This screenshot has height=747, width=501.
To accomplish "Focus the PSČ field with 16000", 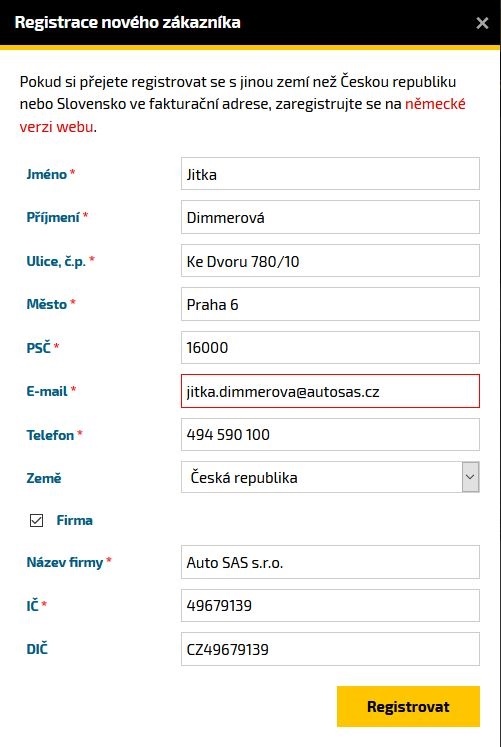I will coord(330,347).
